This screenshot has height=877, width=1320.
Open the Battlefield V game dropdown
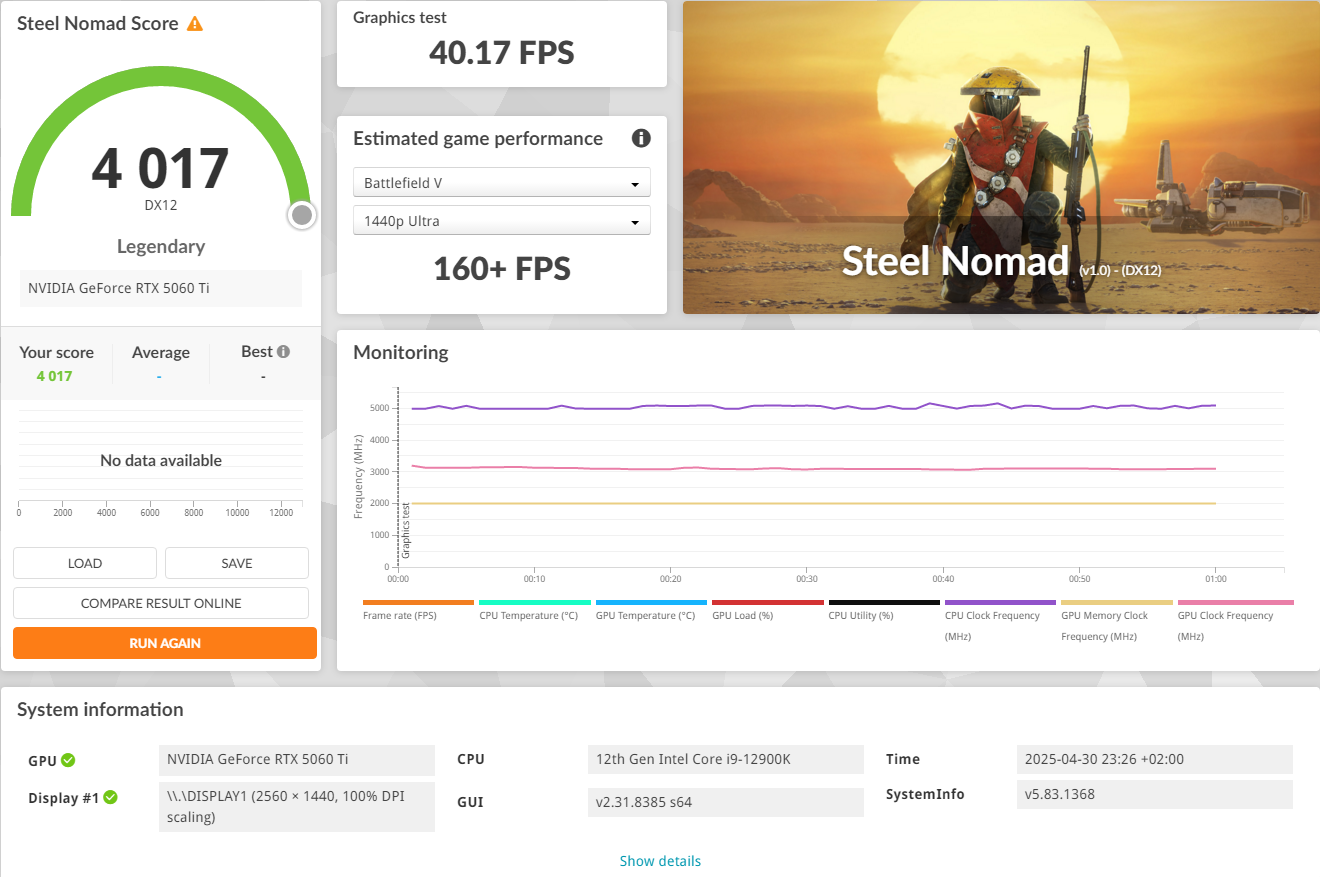coord(502,183)
